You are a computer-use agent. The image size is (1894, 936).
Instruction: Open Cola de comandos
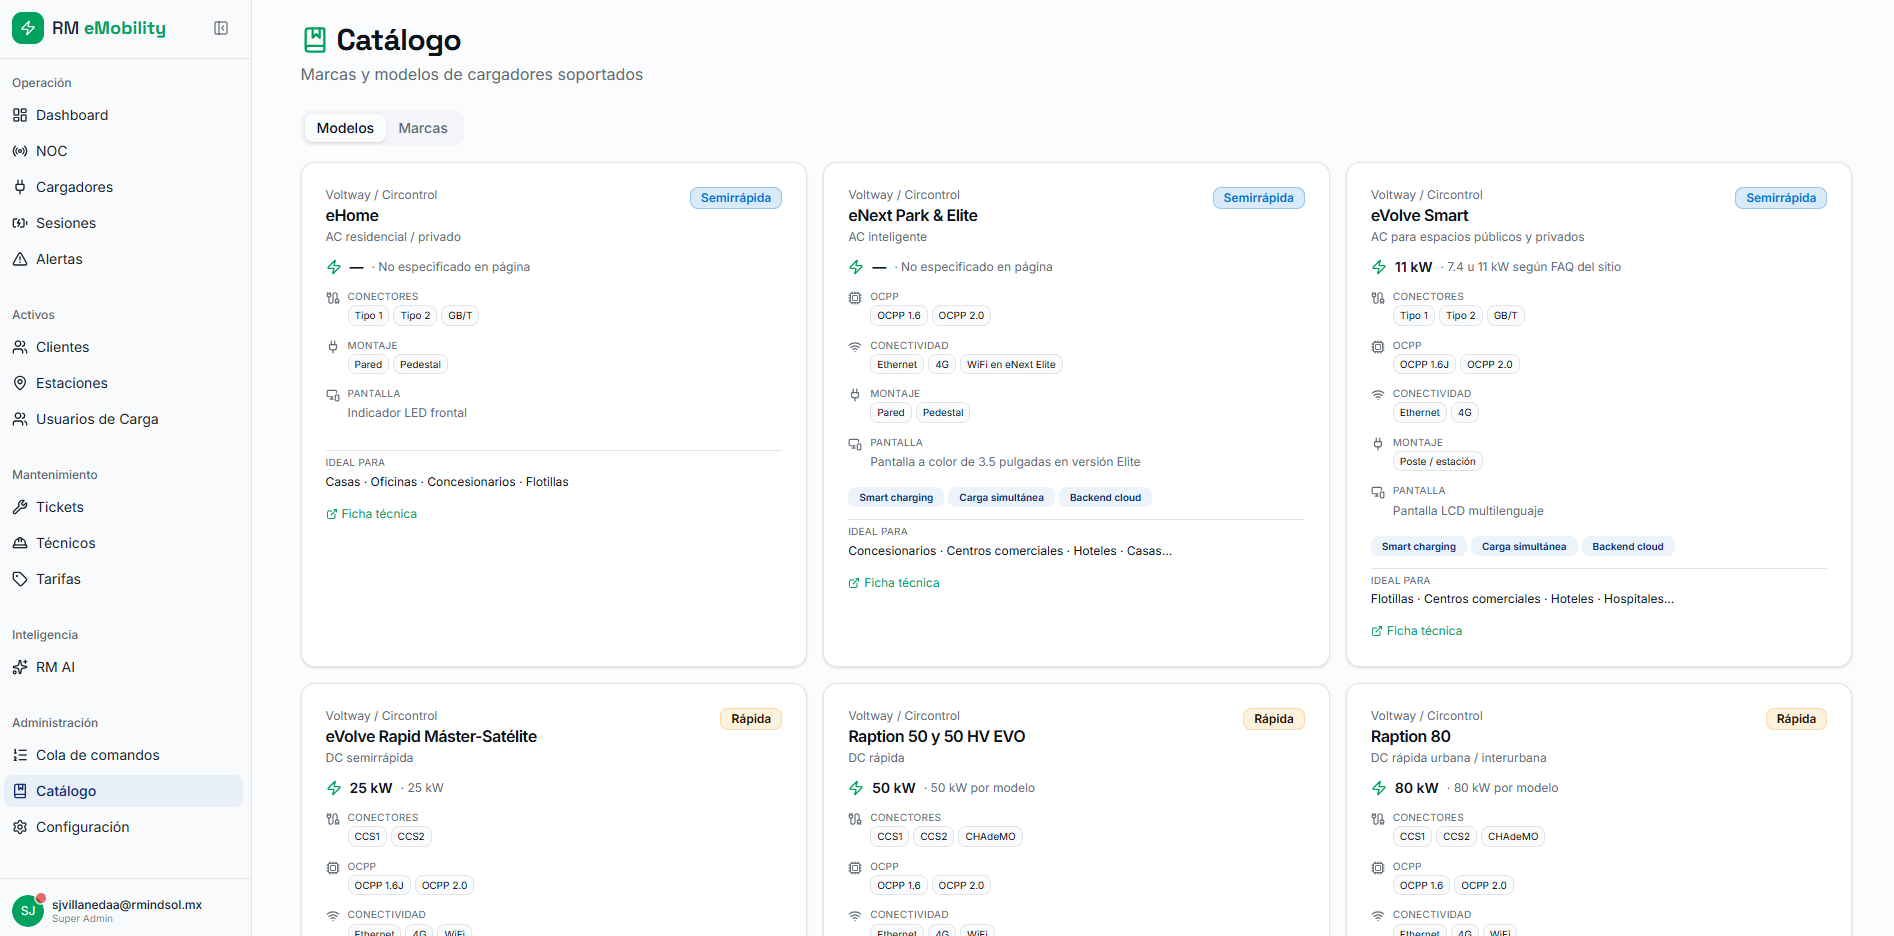tap(123, 755)
